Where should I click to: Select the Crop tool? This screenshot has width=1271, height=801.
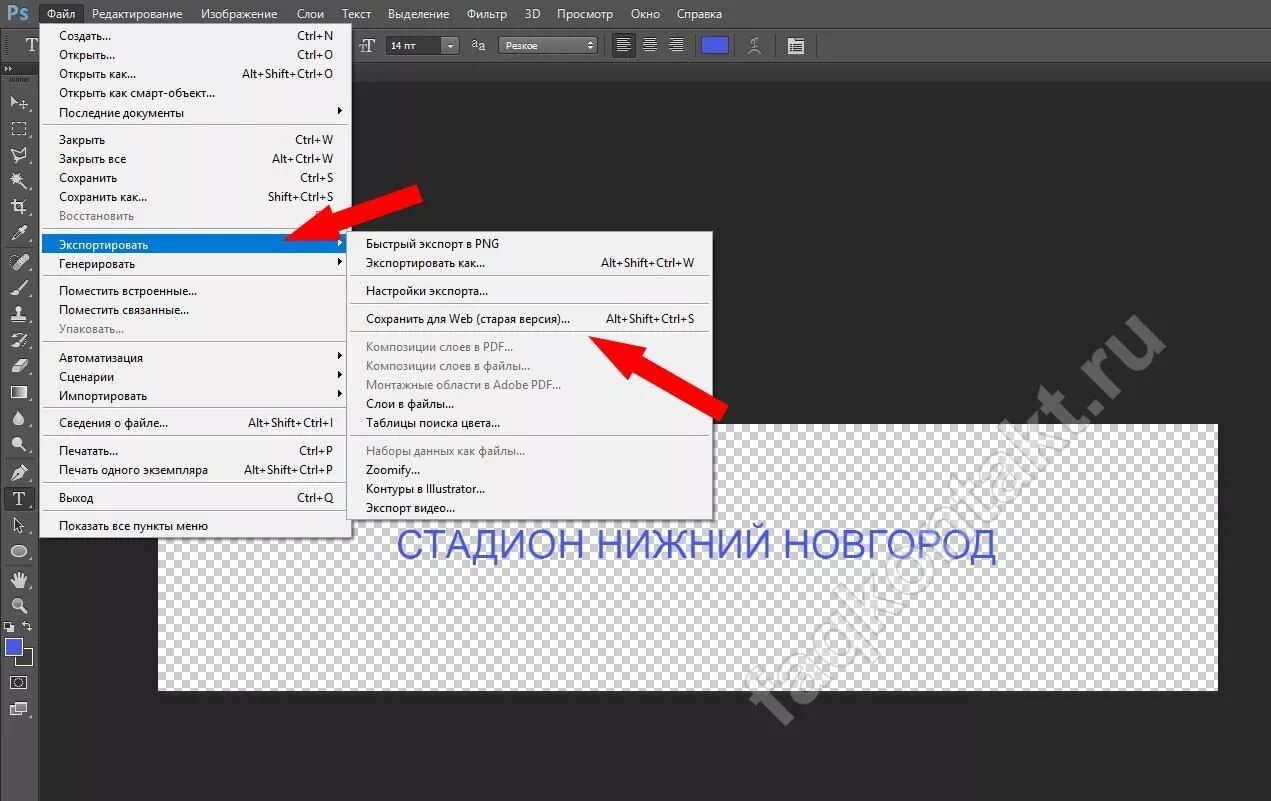(19, 206)
